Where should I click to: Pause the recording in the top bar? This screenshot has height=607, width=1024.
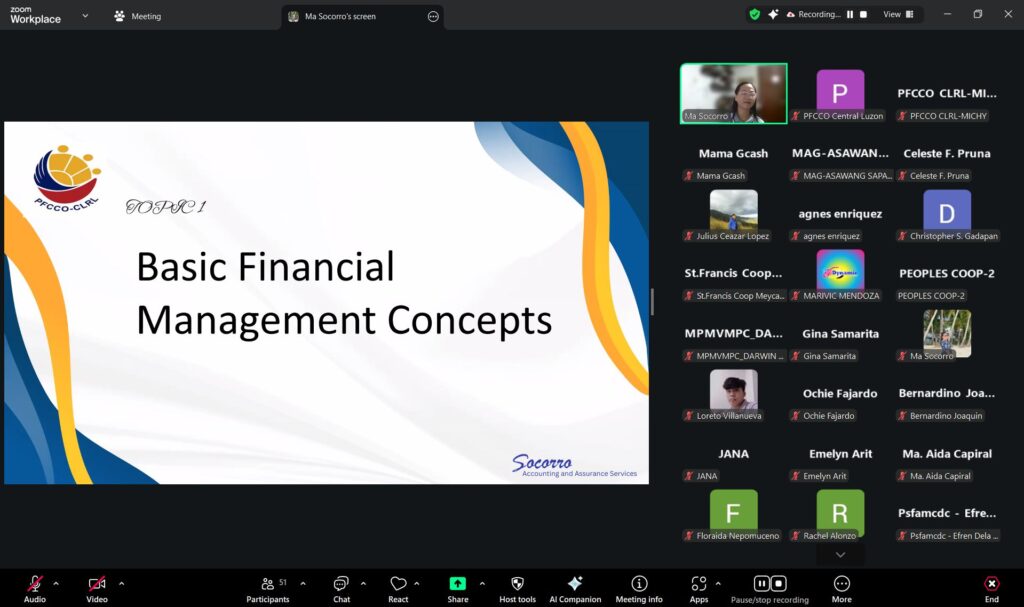[850, 15]
